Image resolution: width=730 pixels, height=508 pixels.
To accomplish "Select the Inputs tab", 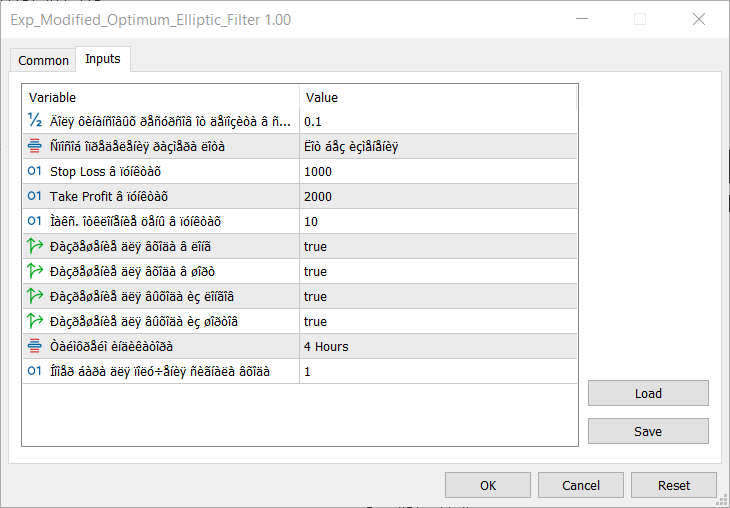I will click(102, 59).
